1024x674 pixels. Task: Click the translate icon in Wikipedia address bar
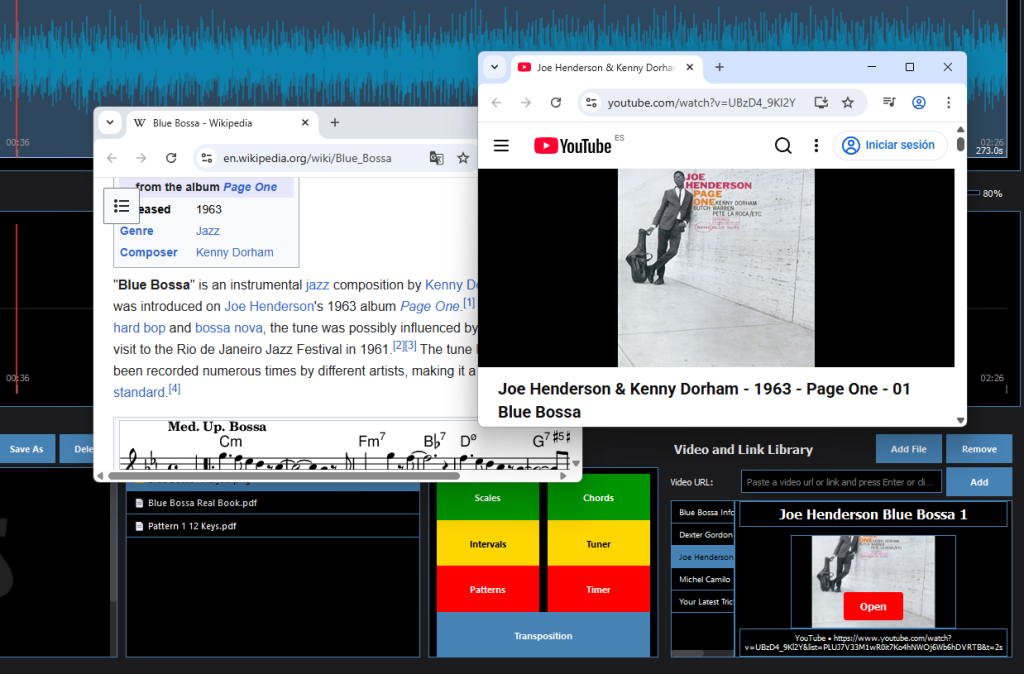(x=436, y=158)
